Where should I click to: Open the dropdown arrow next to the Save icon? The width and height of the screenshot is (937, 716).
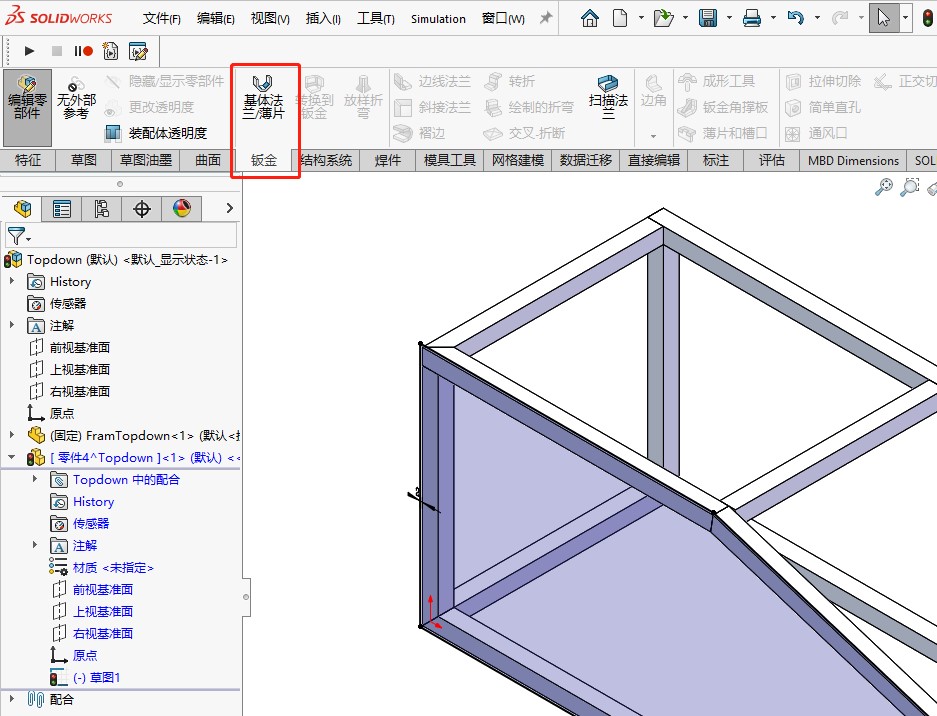tap(729, 18)
